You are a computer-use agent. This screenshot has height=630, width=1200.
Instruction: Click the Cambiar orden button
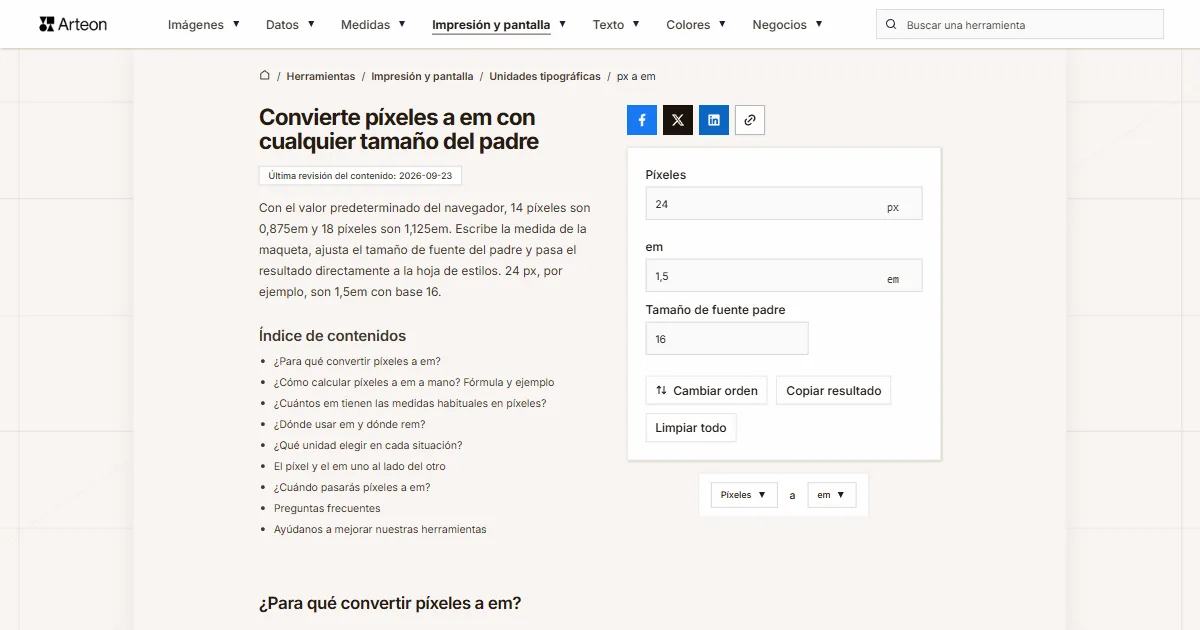pyautogui.click(x=707, y=391)
